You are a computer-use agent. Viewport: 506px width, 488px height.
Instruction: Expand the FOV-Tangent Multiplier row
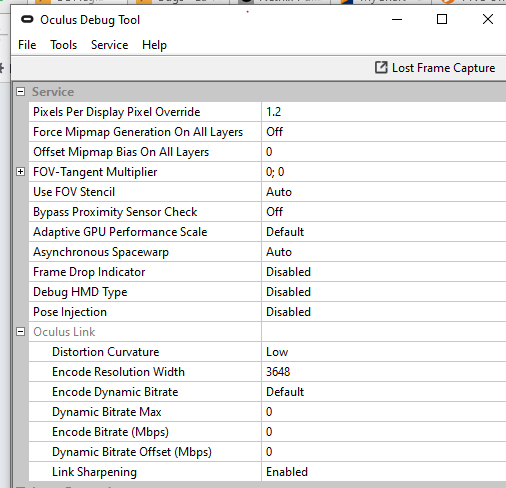(x=21, y=172)
